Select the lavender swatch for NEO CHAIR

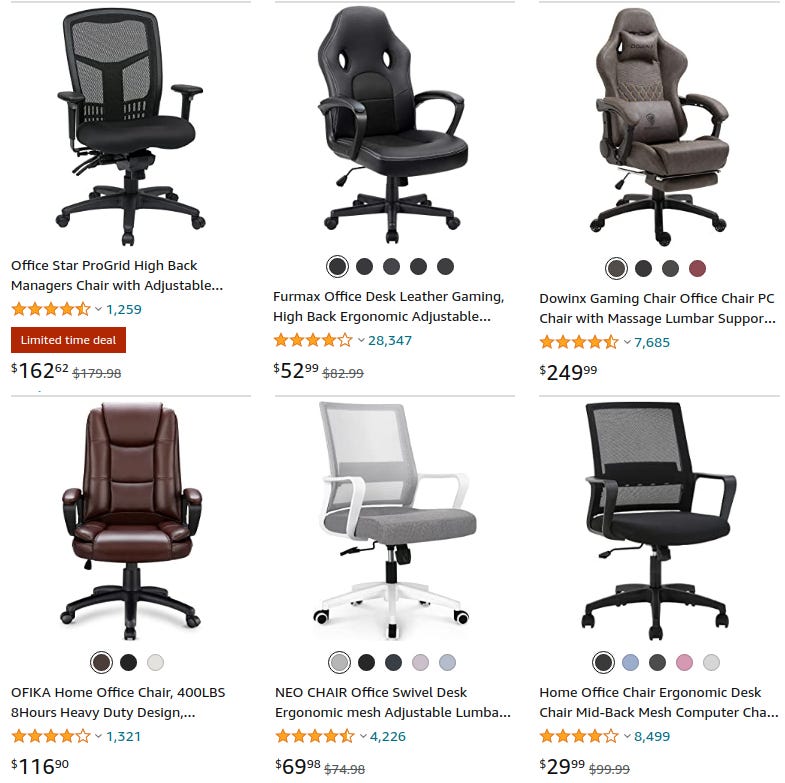(x=420, y=662)
